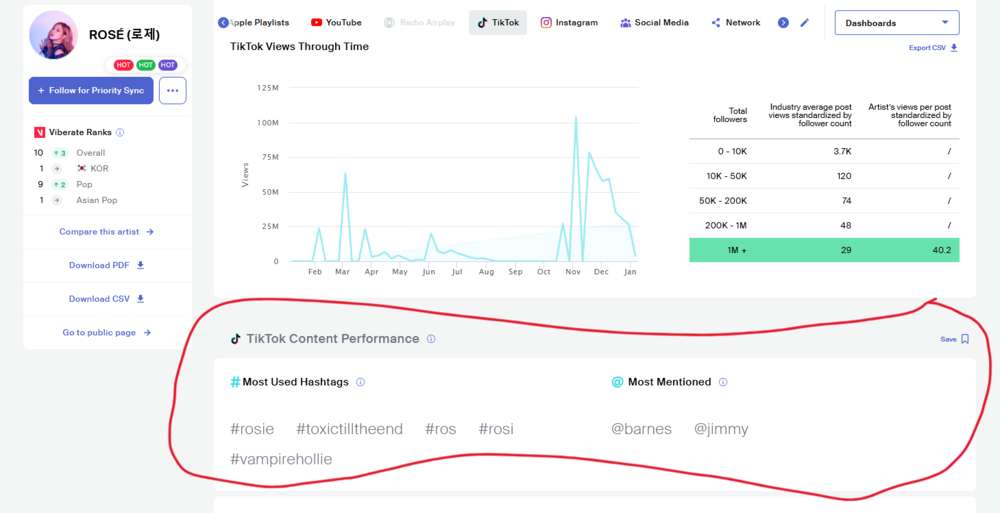Select the Social Media tab
1000x513 pixels.
click(x=654, y=23)
